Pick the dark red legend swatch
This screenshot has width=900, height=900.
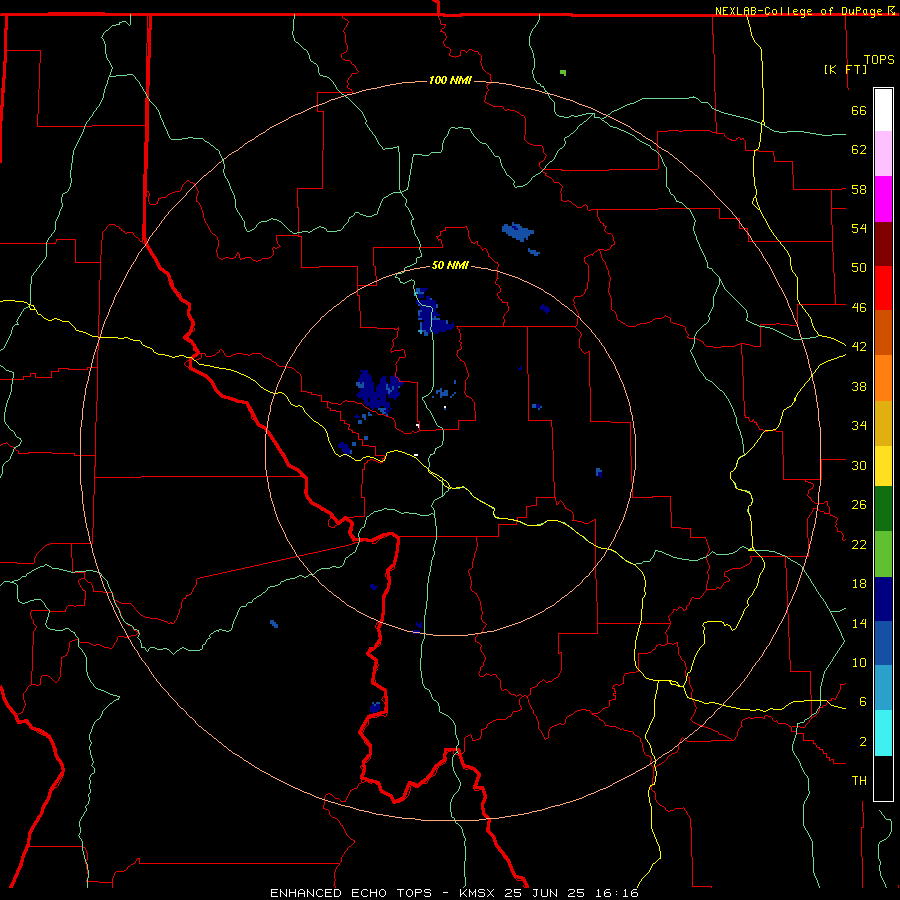click(883, 243)
